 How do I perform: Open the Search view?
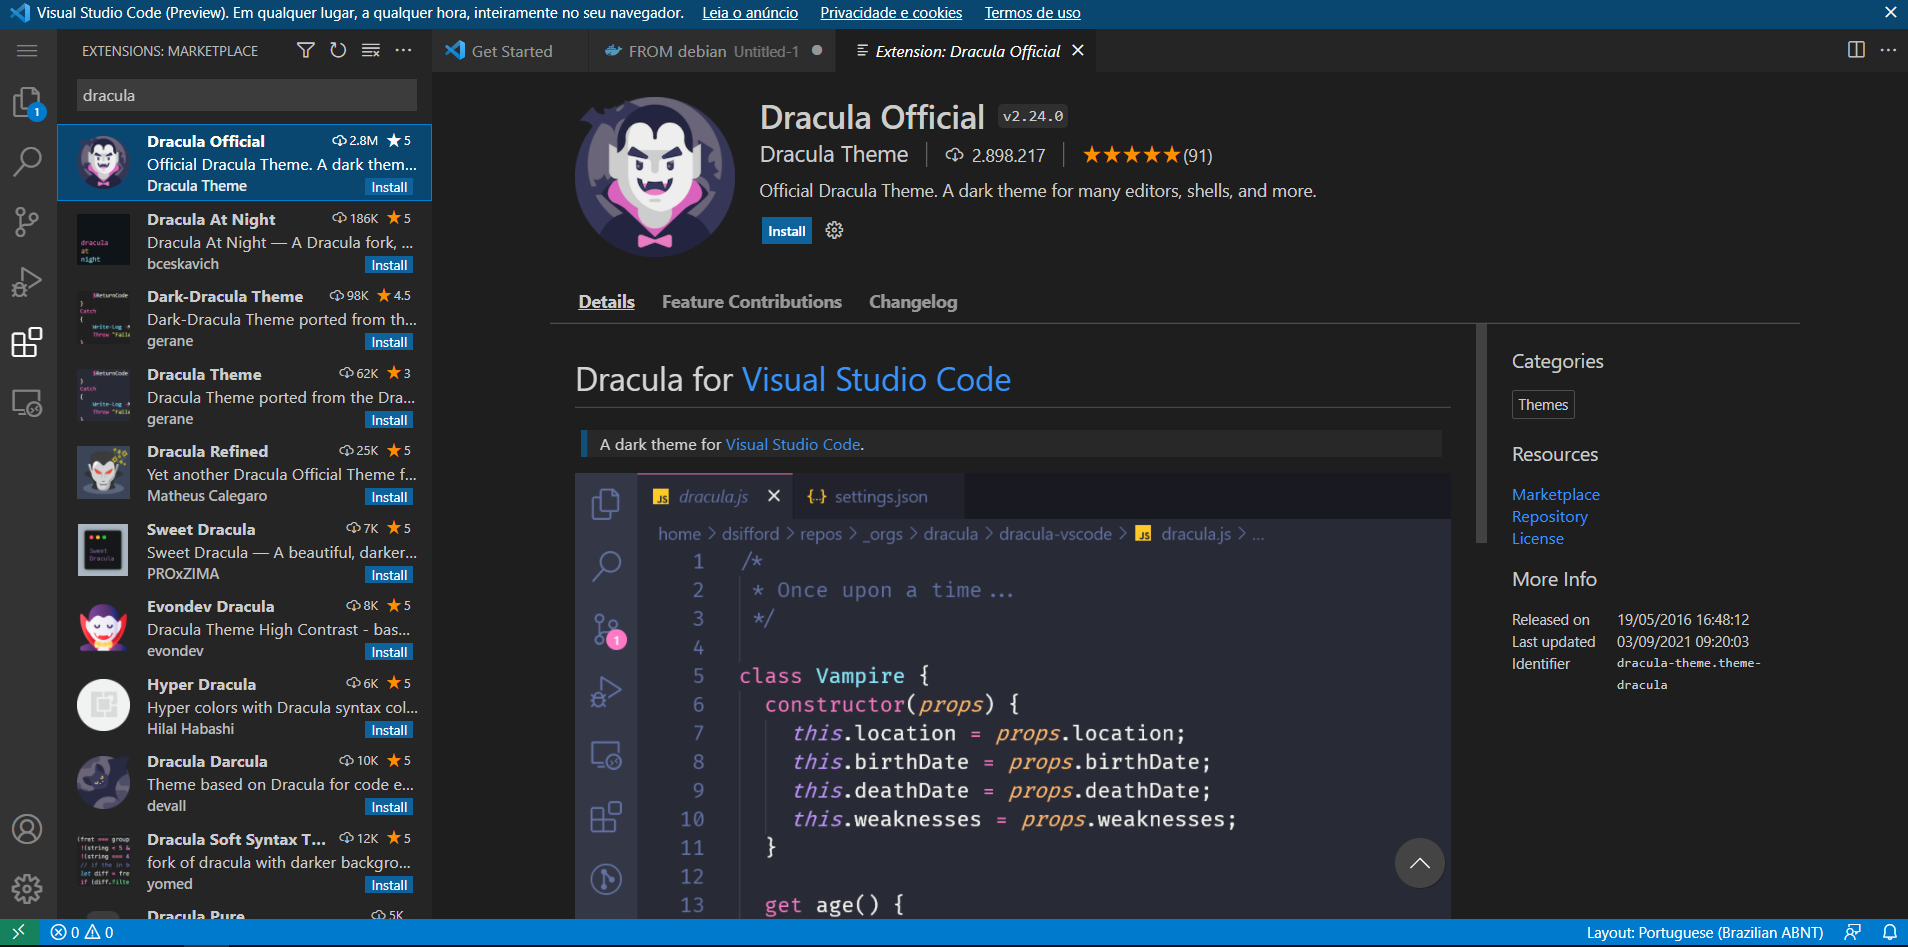27,161
